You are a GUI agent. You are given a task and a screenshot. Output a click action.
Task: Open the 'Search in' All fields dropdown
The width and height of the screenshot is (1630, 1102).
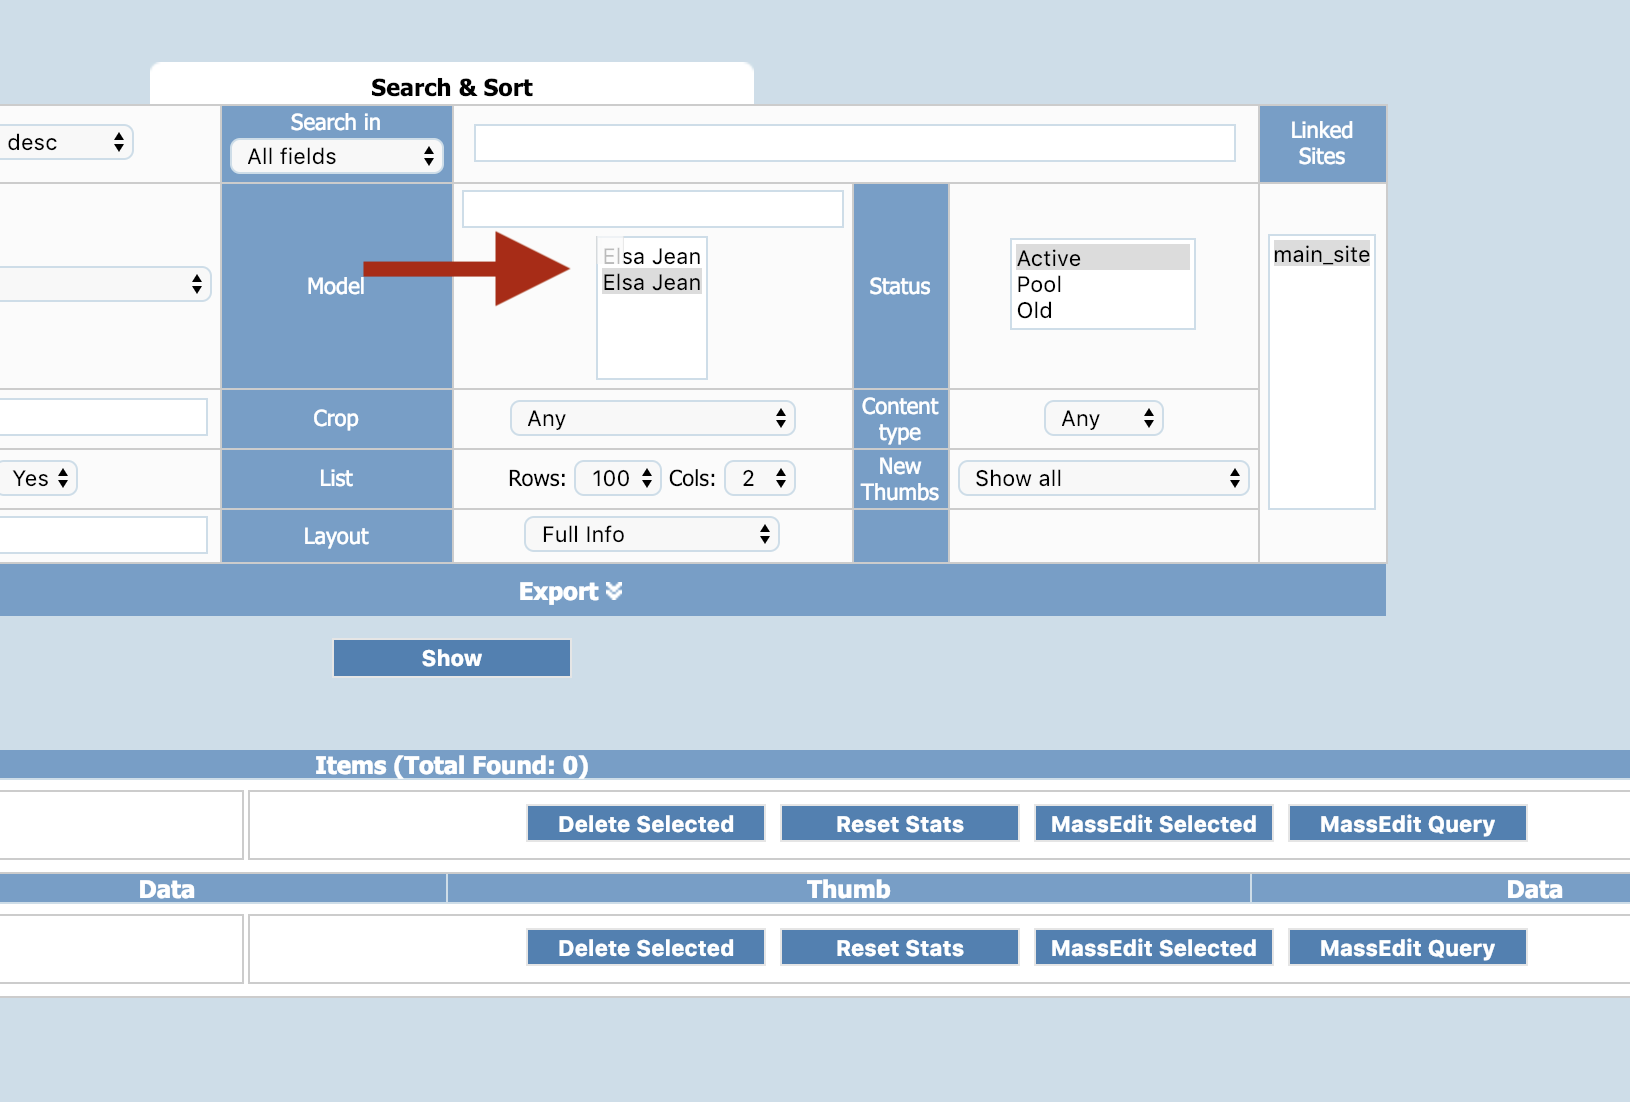(337, 156)
